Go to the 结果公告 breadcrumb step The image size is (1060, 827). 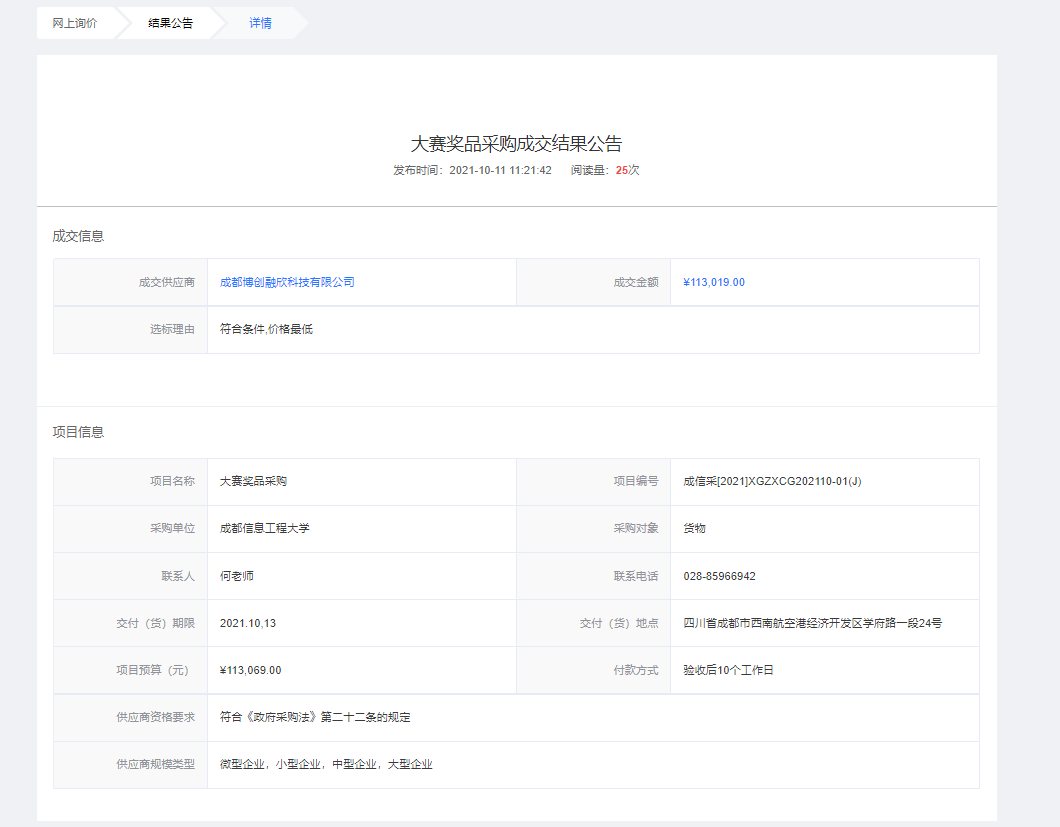170,23
